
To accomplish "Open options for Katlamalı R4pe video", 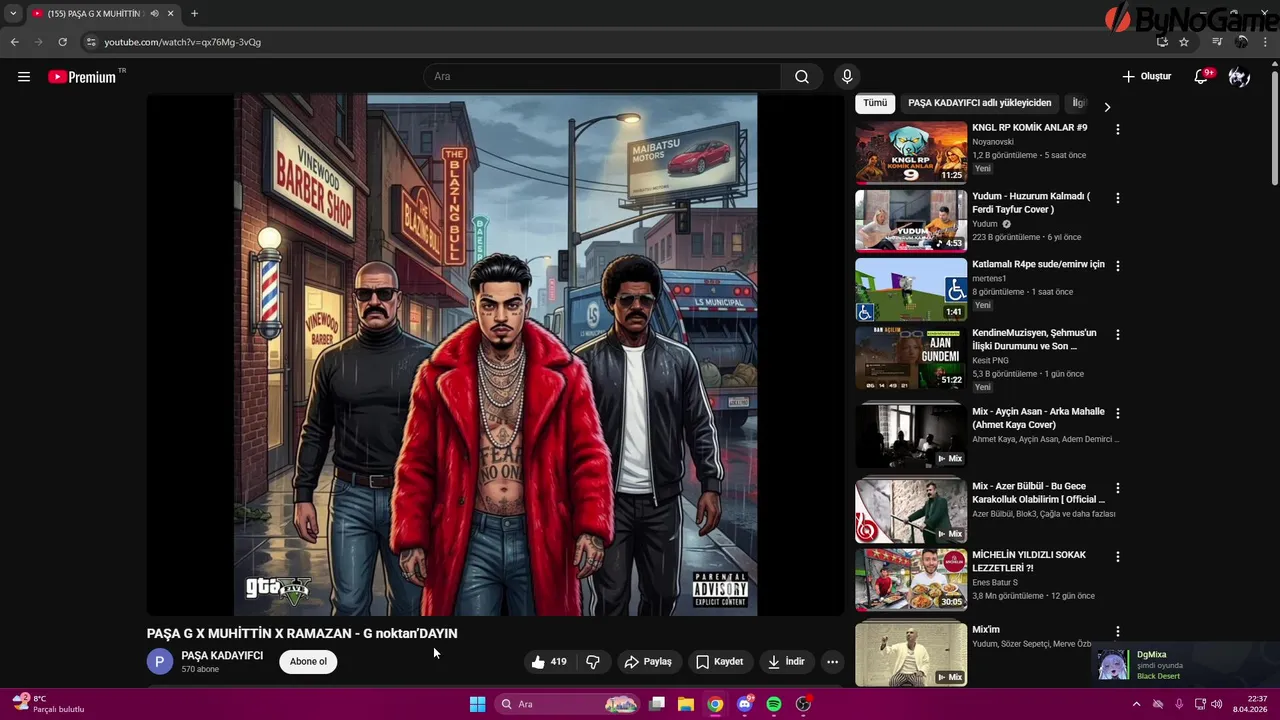I will (1118, 266).
